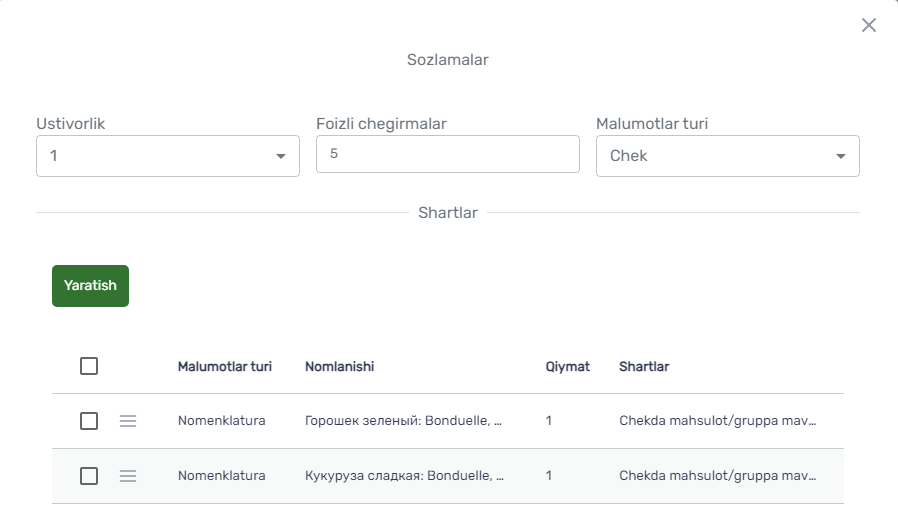Screen dimensions: 898x520
Task: Open the Горошек зеленый: Bonduelle entry
Action: click(403, 421)
